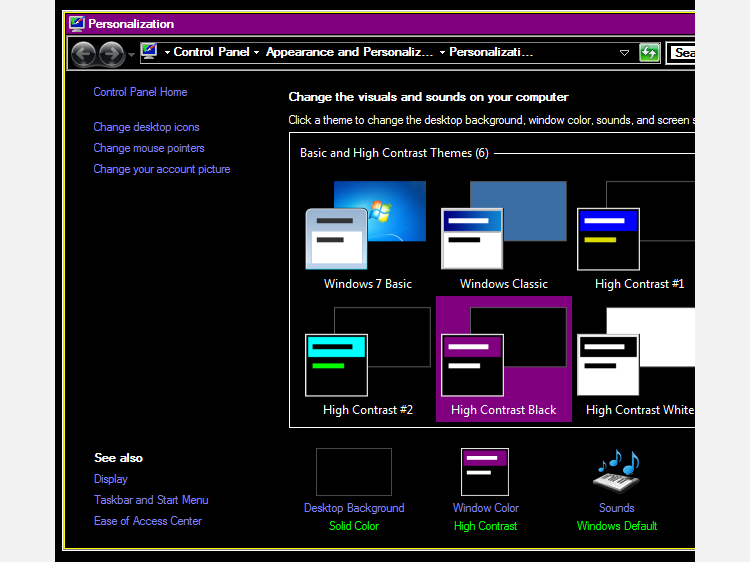This screenshot has width=750, height=562.
Task: Select the High Contrast White theme
Action: (x=636, y=361)
